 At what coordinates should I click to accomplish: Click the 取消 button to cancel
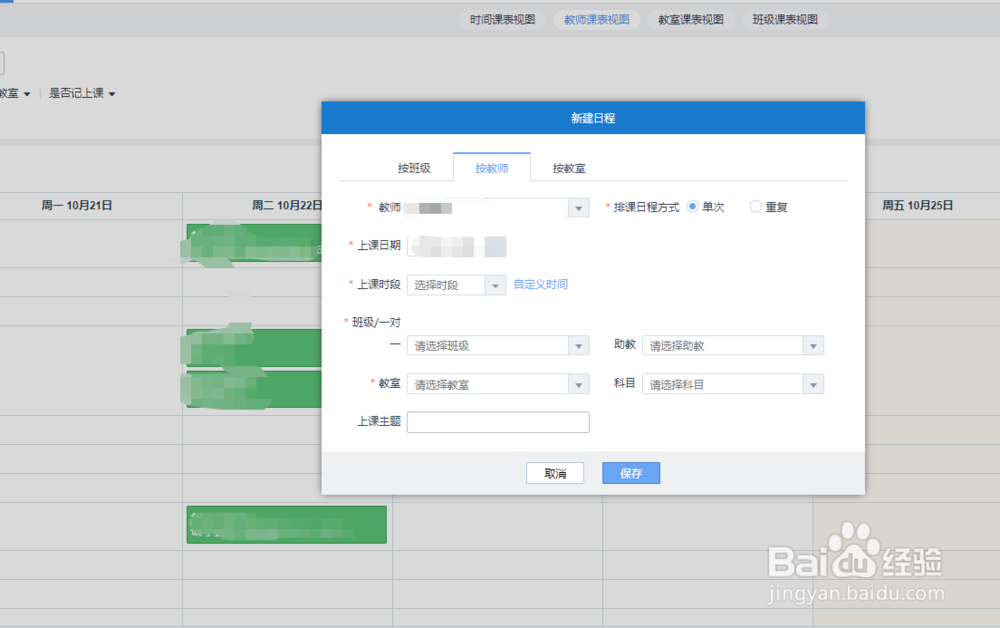point(555,472)
